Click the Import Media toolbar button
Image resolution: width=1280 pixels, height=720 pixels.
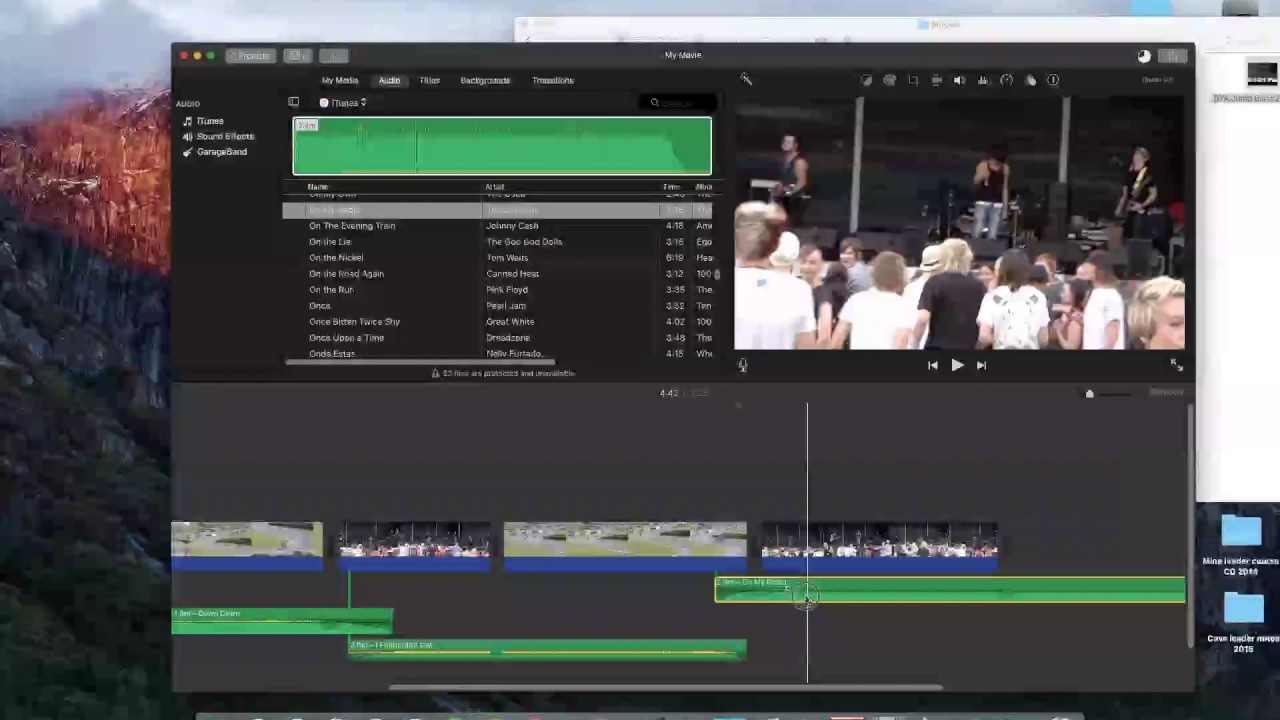tap(334, 56)
